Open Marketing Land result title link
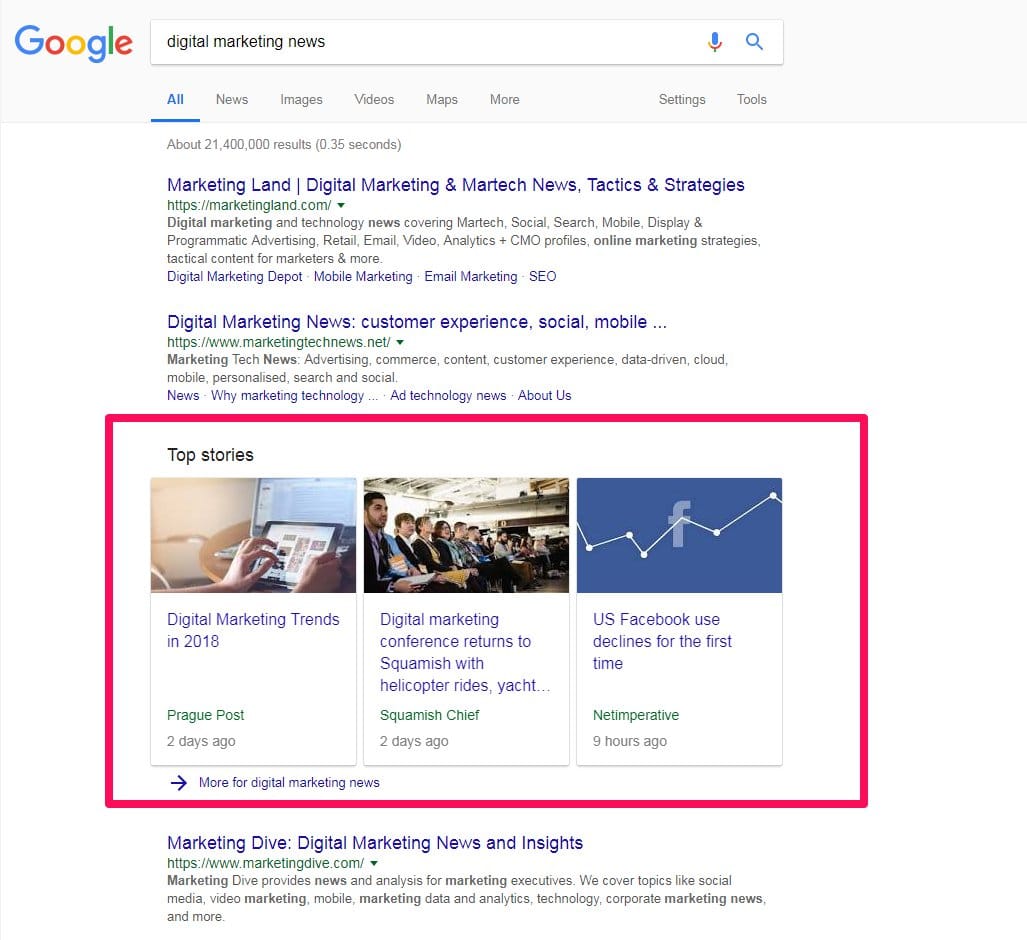This screenshot has height=940, width=1027. [x=455, y=185]
